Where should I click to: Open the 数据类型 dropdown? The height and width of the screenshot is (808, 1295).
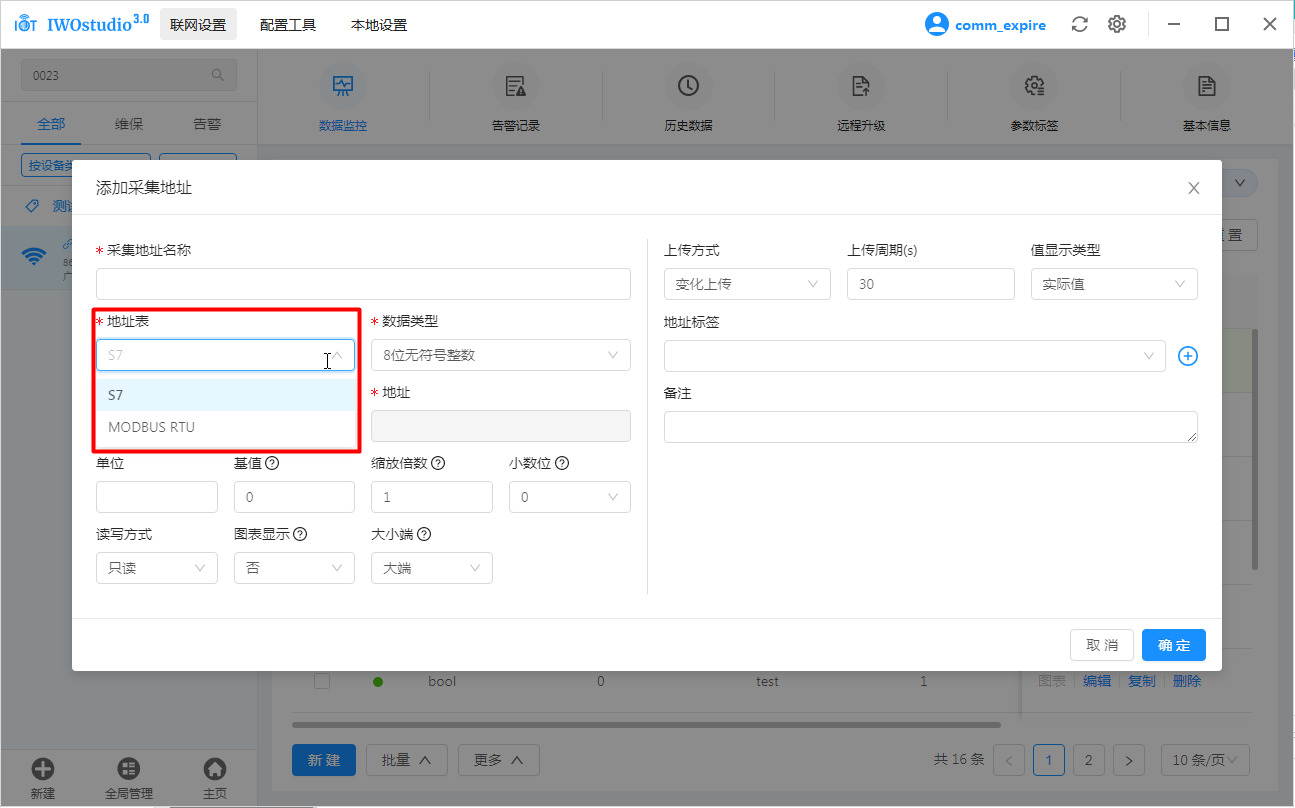(x=500, y=355)
